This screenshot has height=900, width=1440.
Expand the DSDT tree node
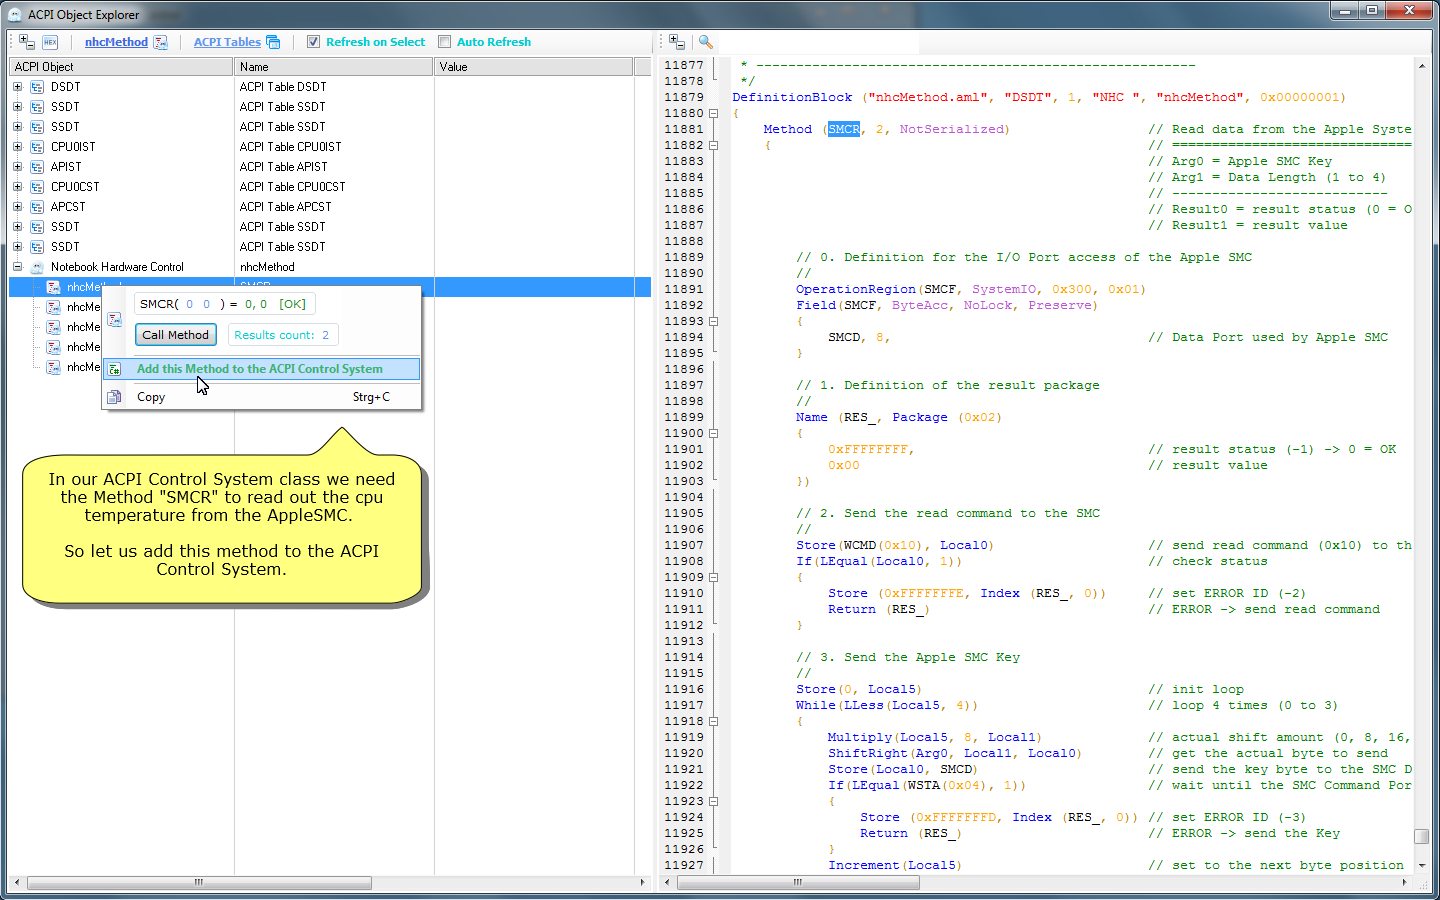pyautogui.click(x=17, y=87)
